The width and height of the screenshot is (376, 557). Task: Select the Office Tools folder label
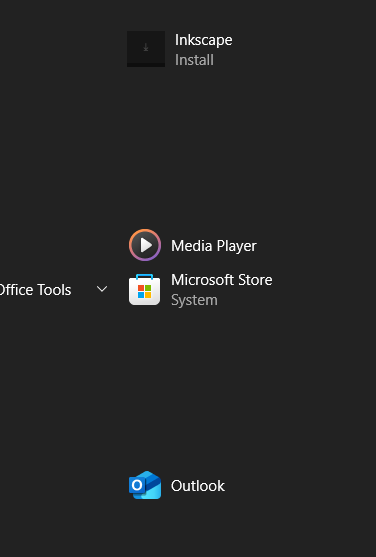tap(35, 290)
